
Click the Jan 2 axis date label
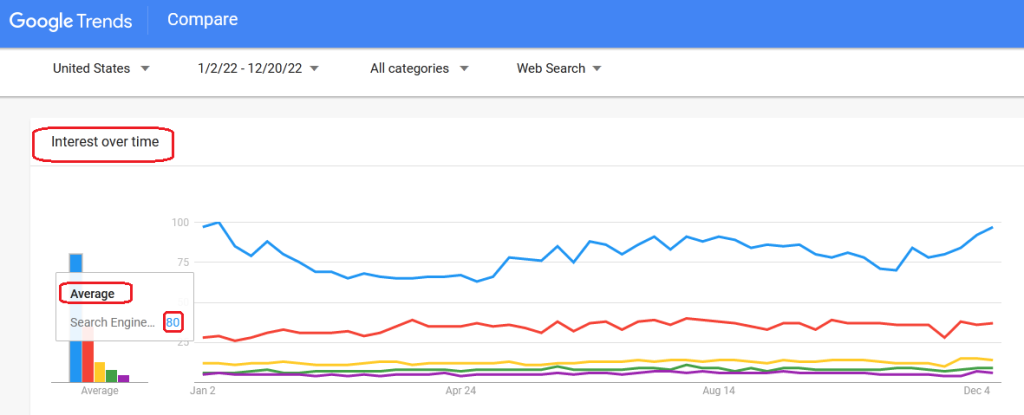click(203, 391)
